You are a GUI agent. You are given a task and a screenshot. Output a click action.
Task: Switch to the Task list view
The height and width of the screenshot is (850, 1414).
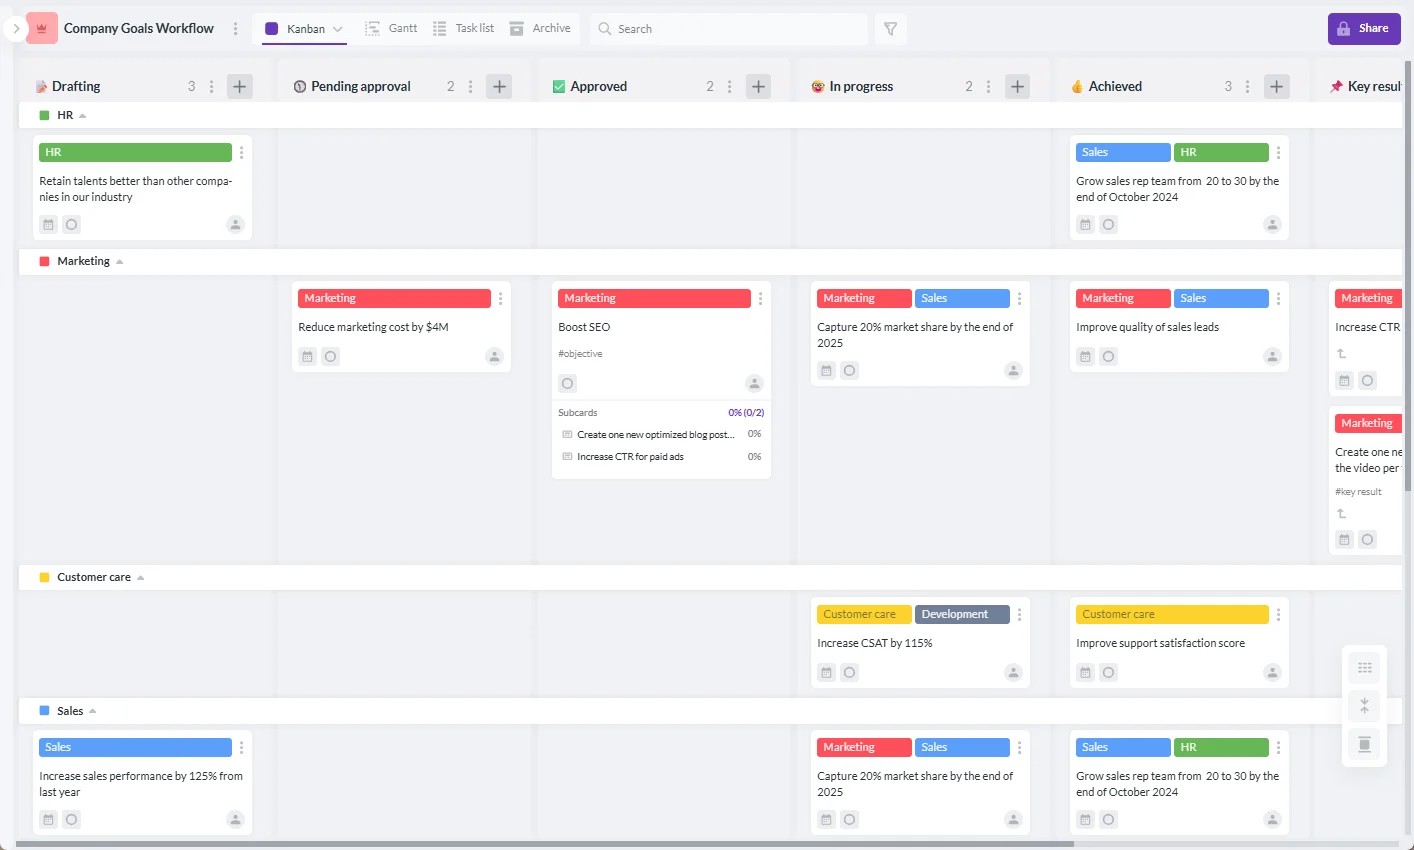point(463,28)
